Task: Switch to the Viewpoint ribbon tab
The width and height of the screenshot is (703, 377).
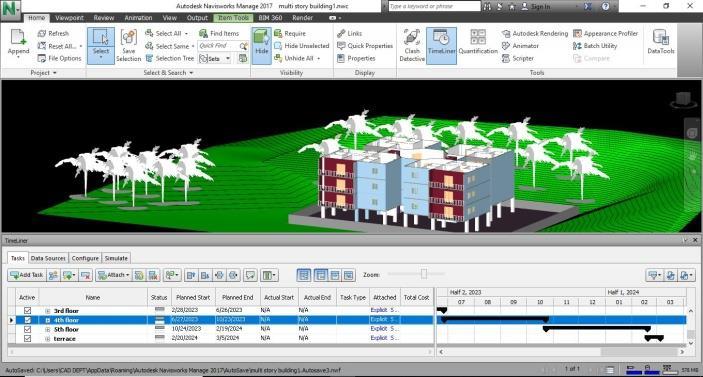Action: pyautogui.click(x=69, y=17)
